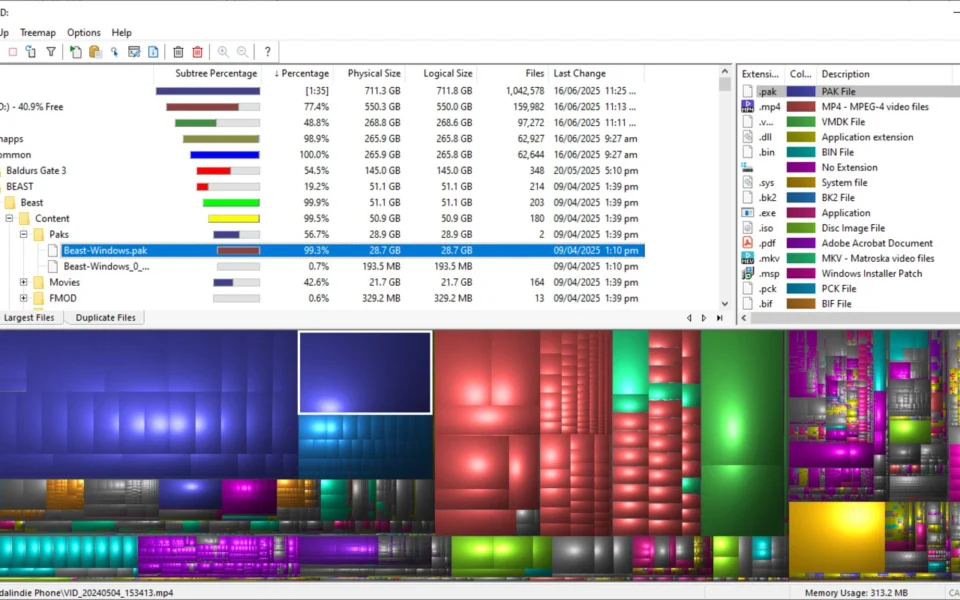Viewport: 960px width, 600px height.
Task: Collapse the Content folder node
Action: 9,218
